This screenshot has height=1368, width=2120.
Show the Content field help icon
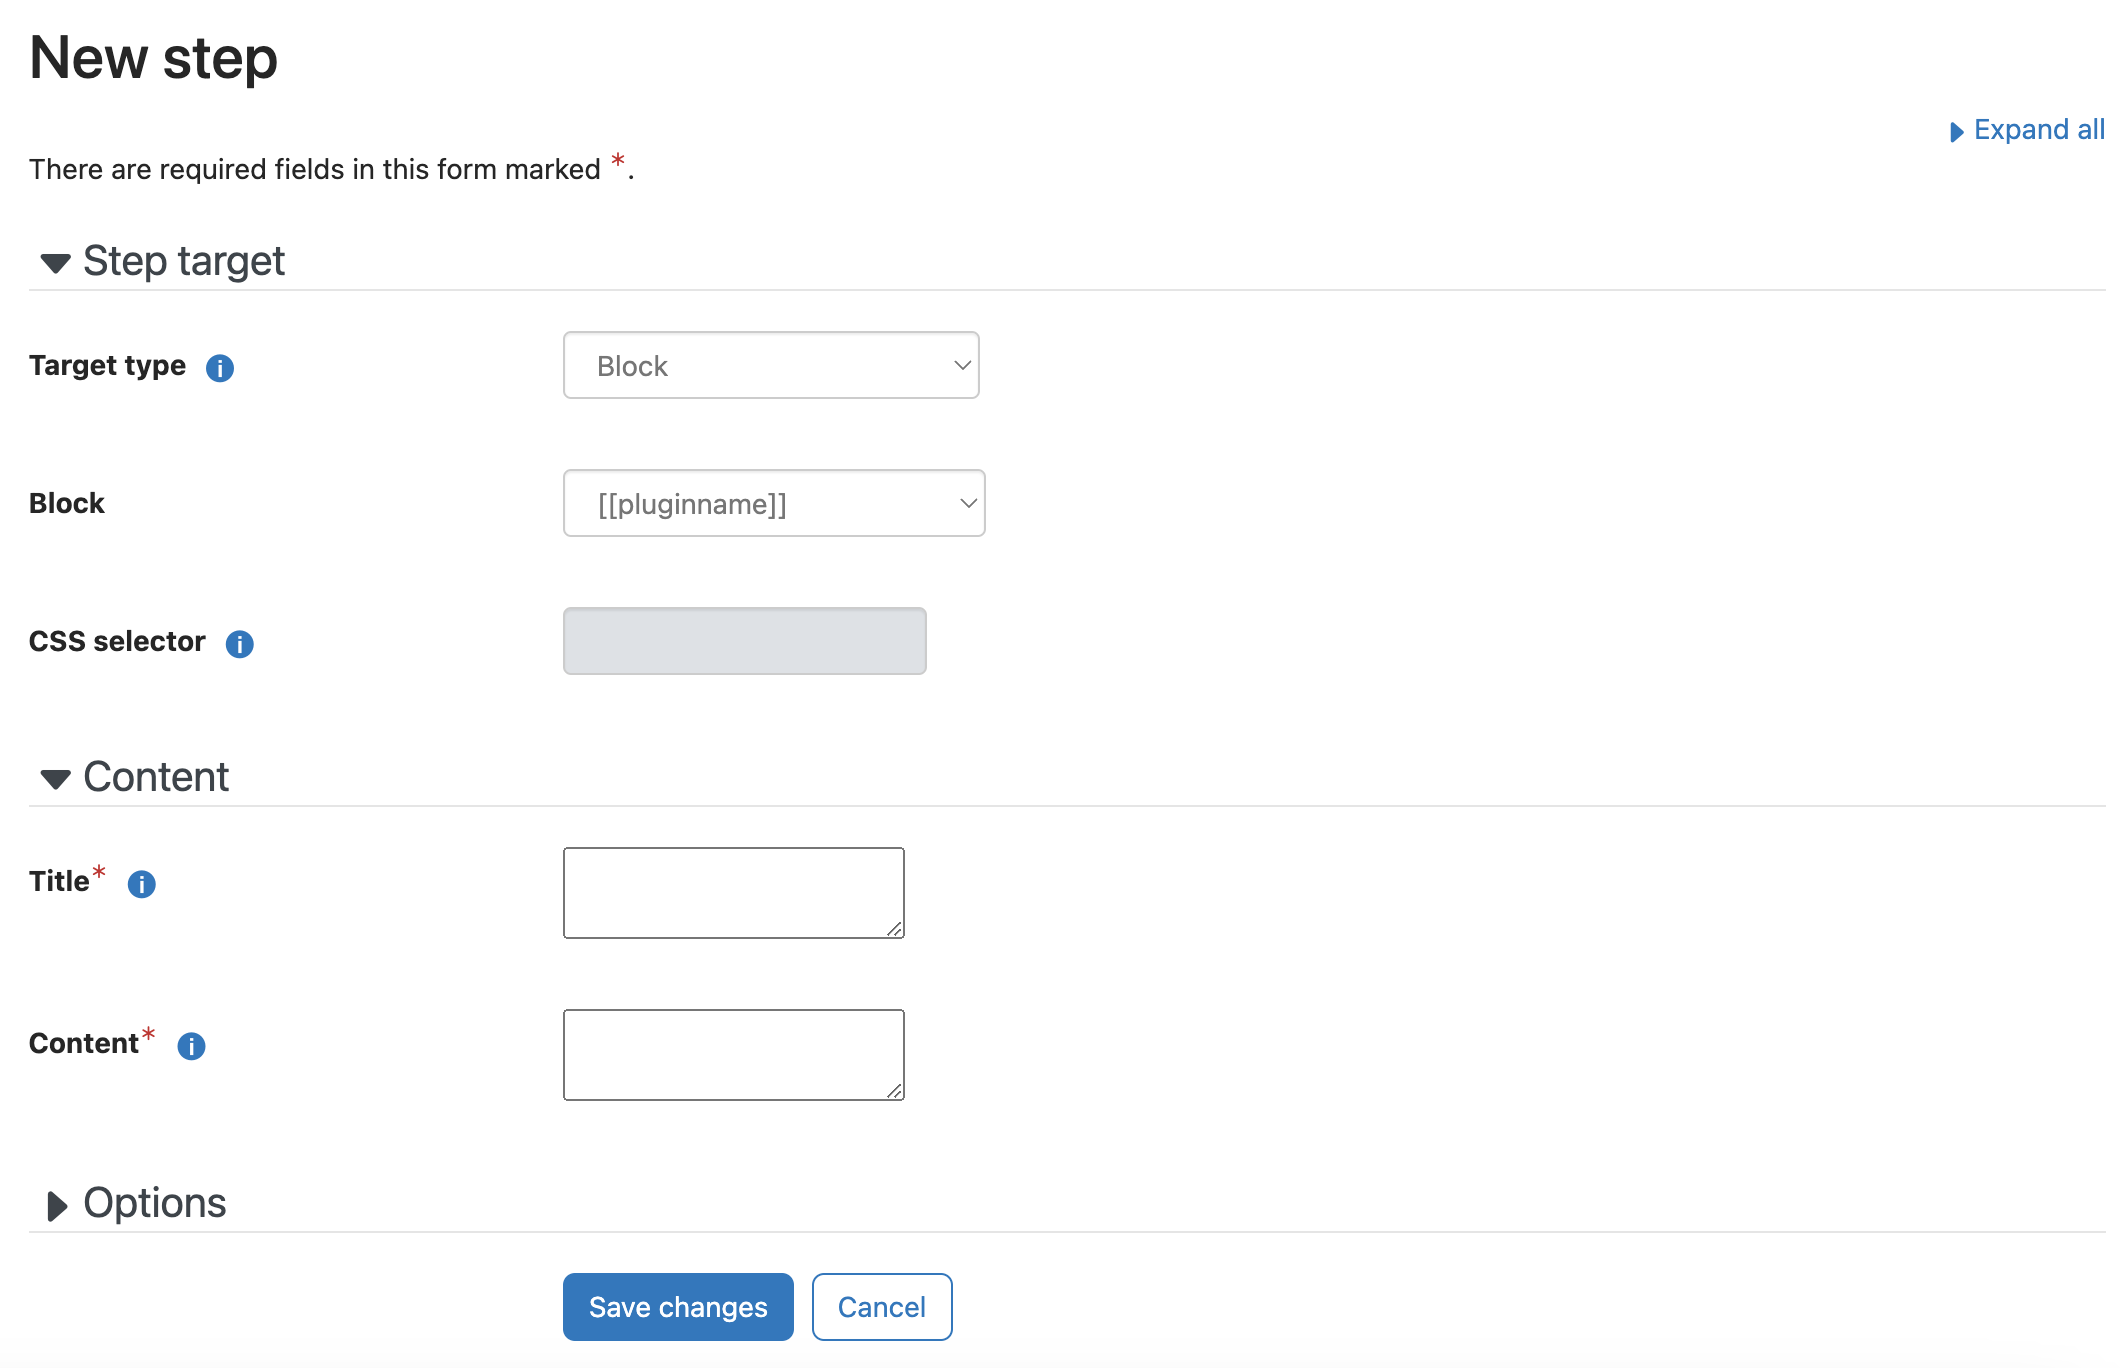pyautogui.click(x=191, y=1046)
